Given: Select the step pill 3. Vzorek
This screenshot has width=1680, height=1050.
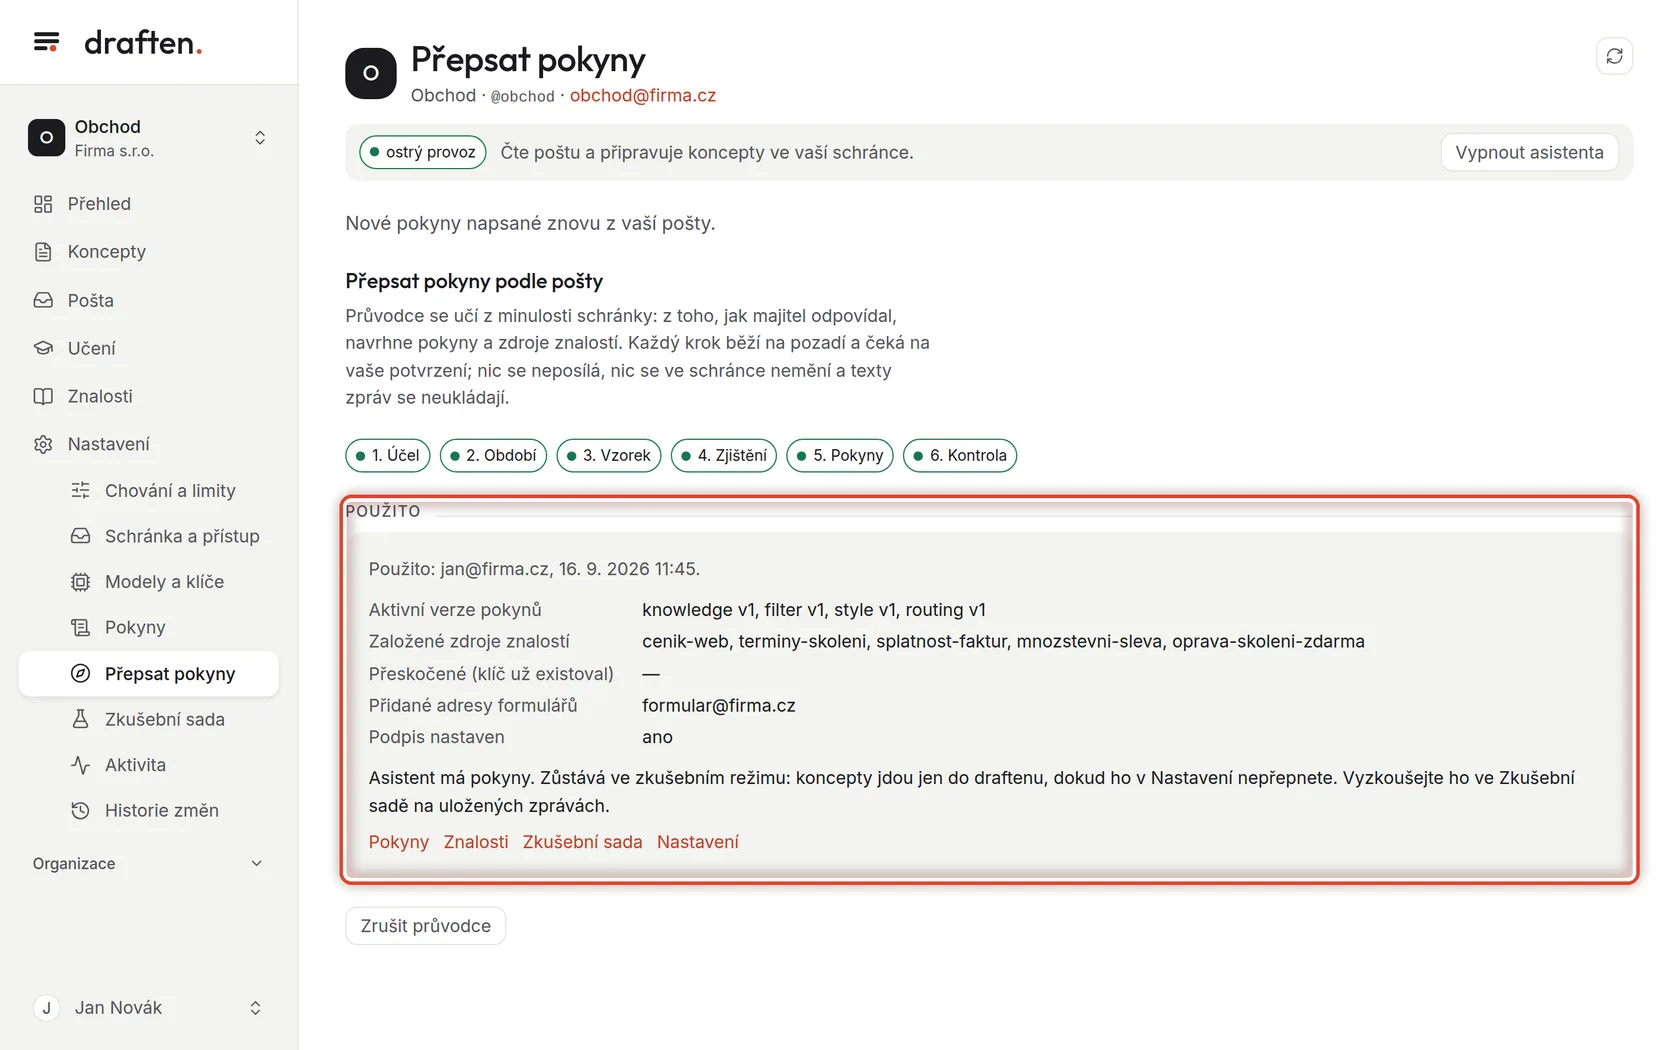Looking at the screenshot, I should 608,455.
